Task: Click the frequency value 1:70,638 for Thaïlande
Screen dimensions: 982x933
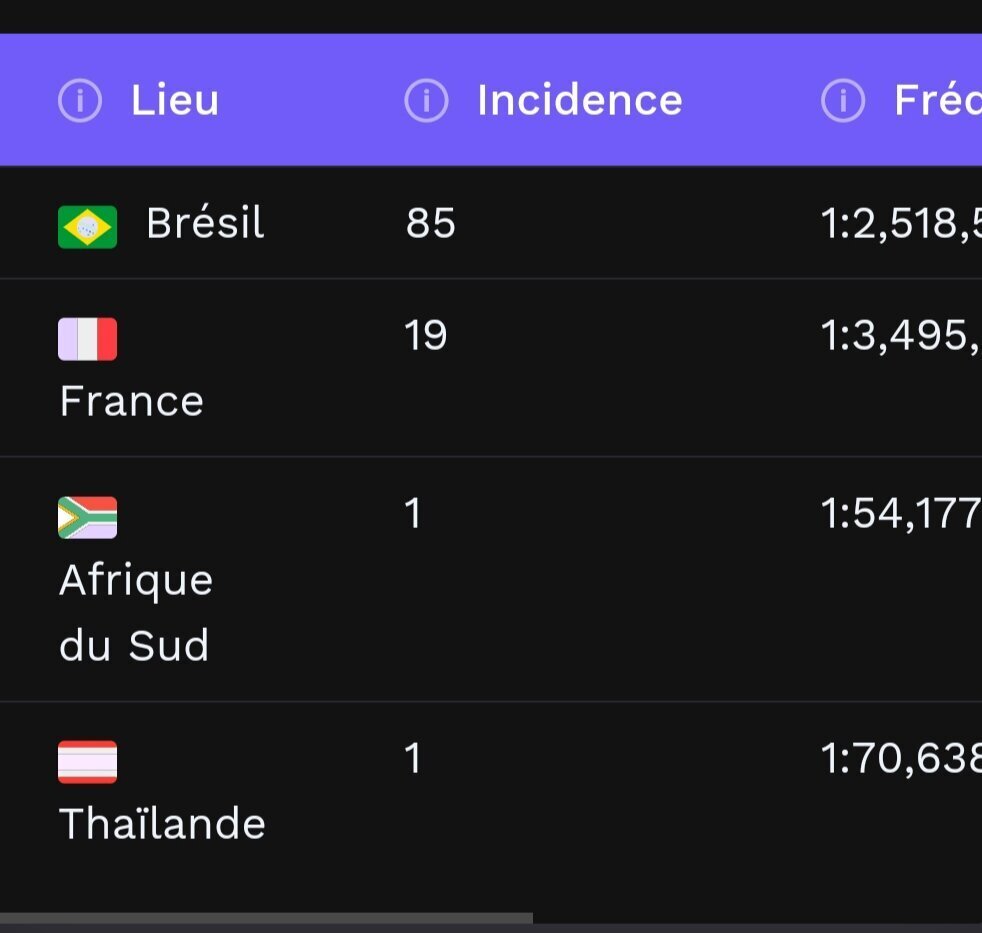Action: click(901, 758)
